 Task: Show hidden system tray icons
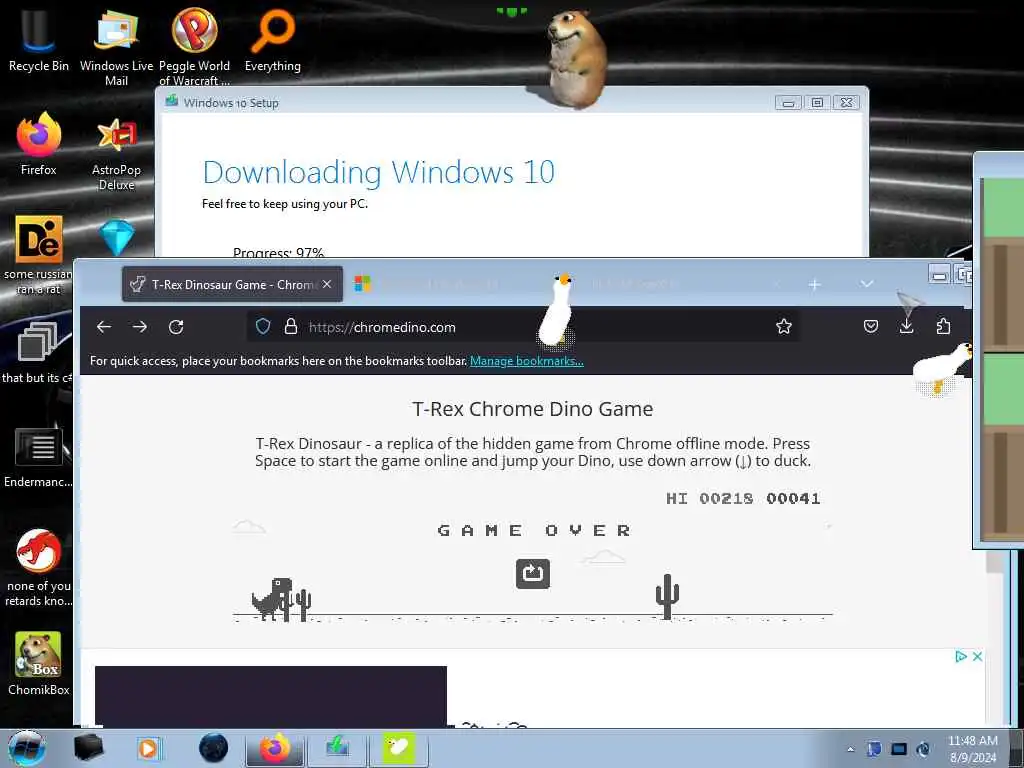click(850, 750)
